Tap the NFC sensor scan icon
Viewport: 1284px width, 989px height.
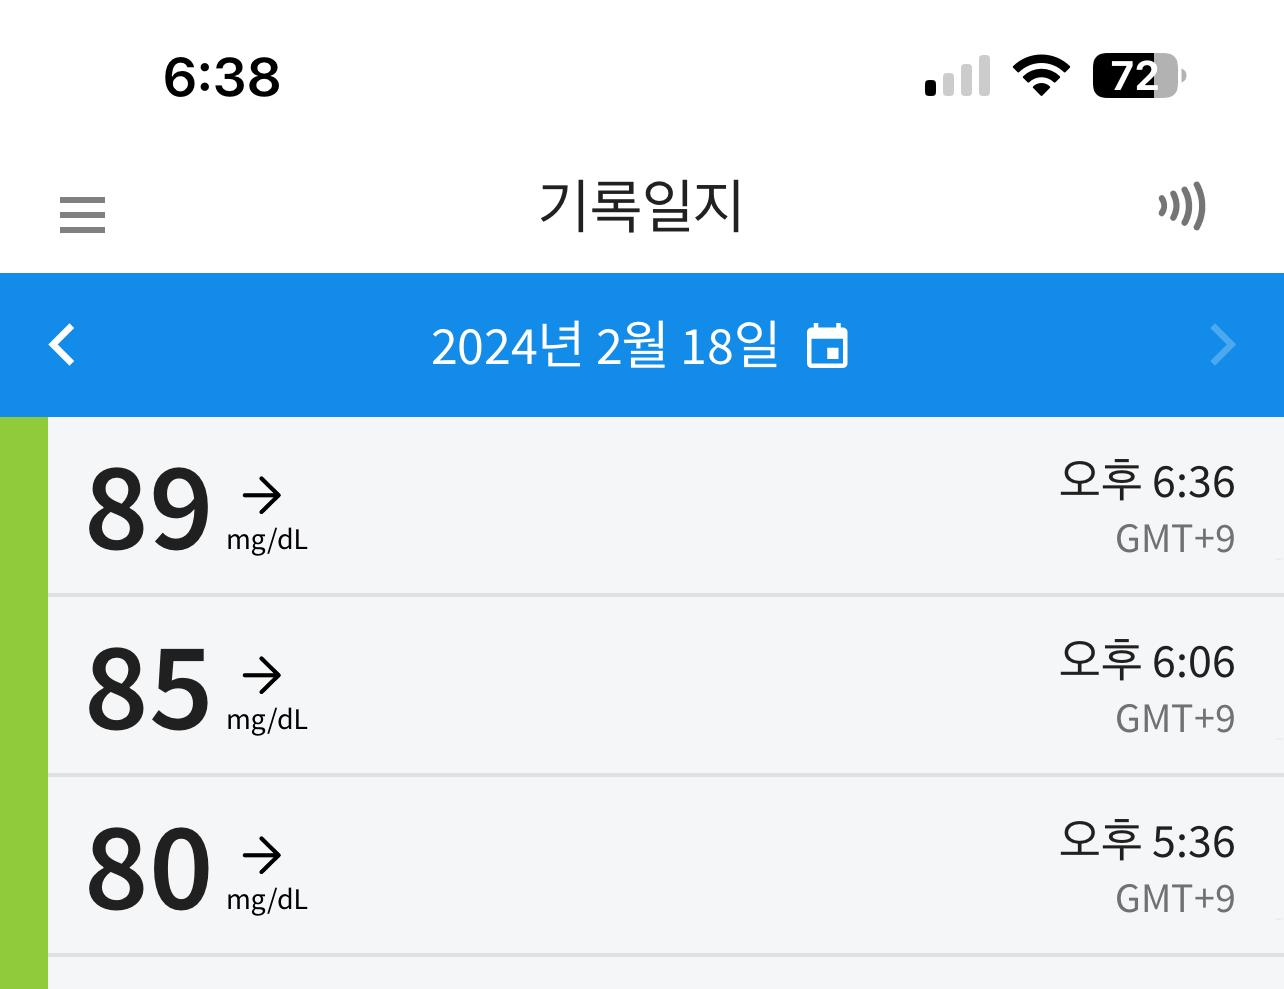point(1182,207)
